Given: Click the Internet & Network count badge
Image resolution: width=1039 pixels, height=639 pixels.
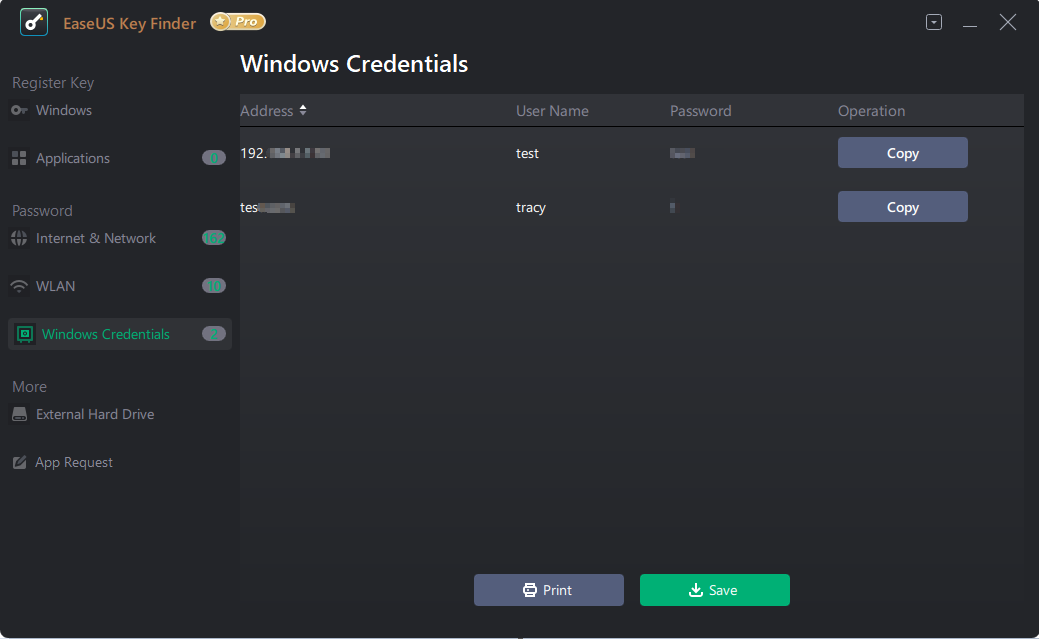Looking at the screenshot, I should 214,238.
